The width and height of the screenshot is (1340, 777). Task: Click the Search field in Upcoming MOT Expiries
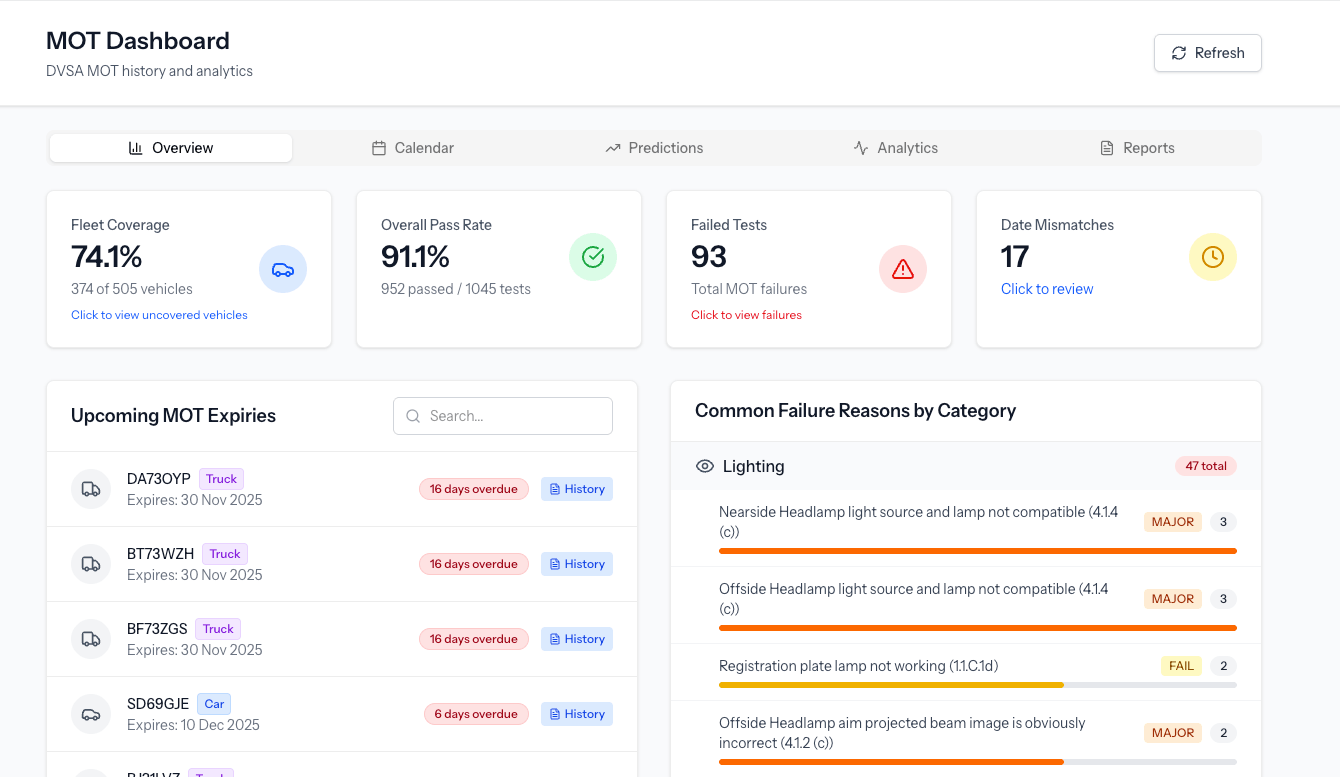click(510, 416)
